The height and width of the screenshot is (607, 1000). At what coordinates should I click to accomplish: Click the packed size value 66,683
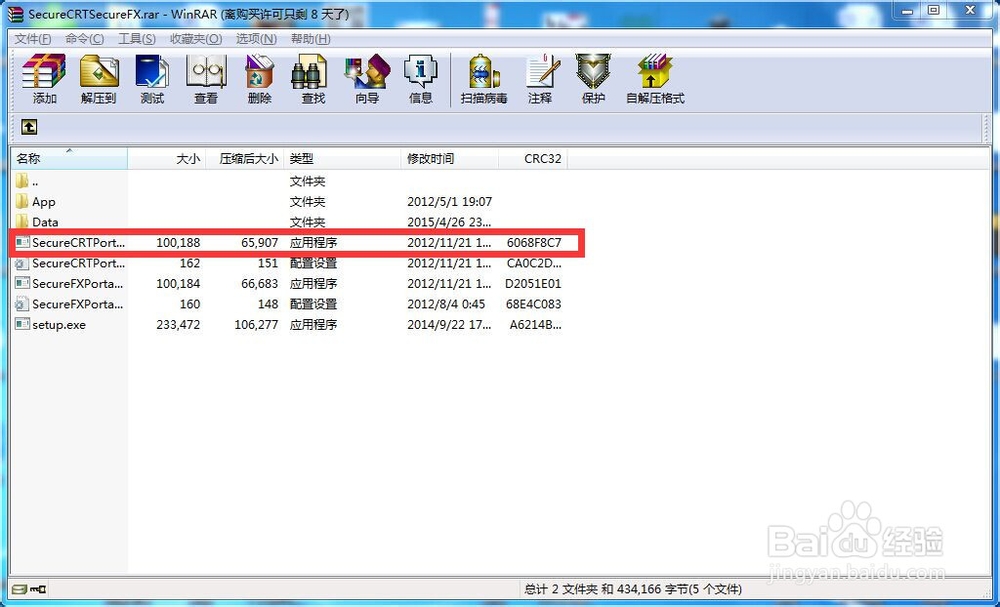[x=260, y=283]
